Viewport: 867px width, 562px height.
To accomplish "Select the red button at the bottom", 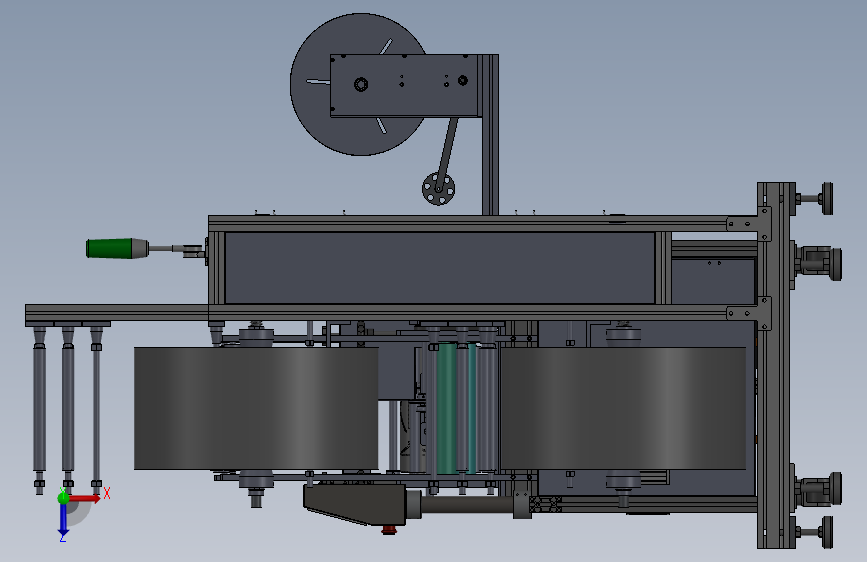I will click(x=389, y=530).
